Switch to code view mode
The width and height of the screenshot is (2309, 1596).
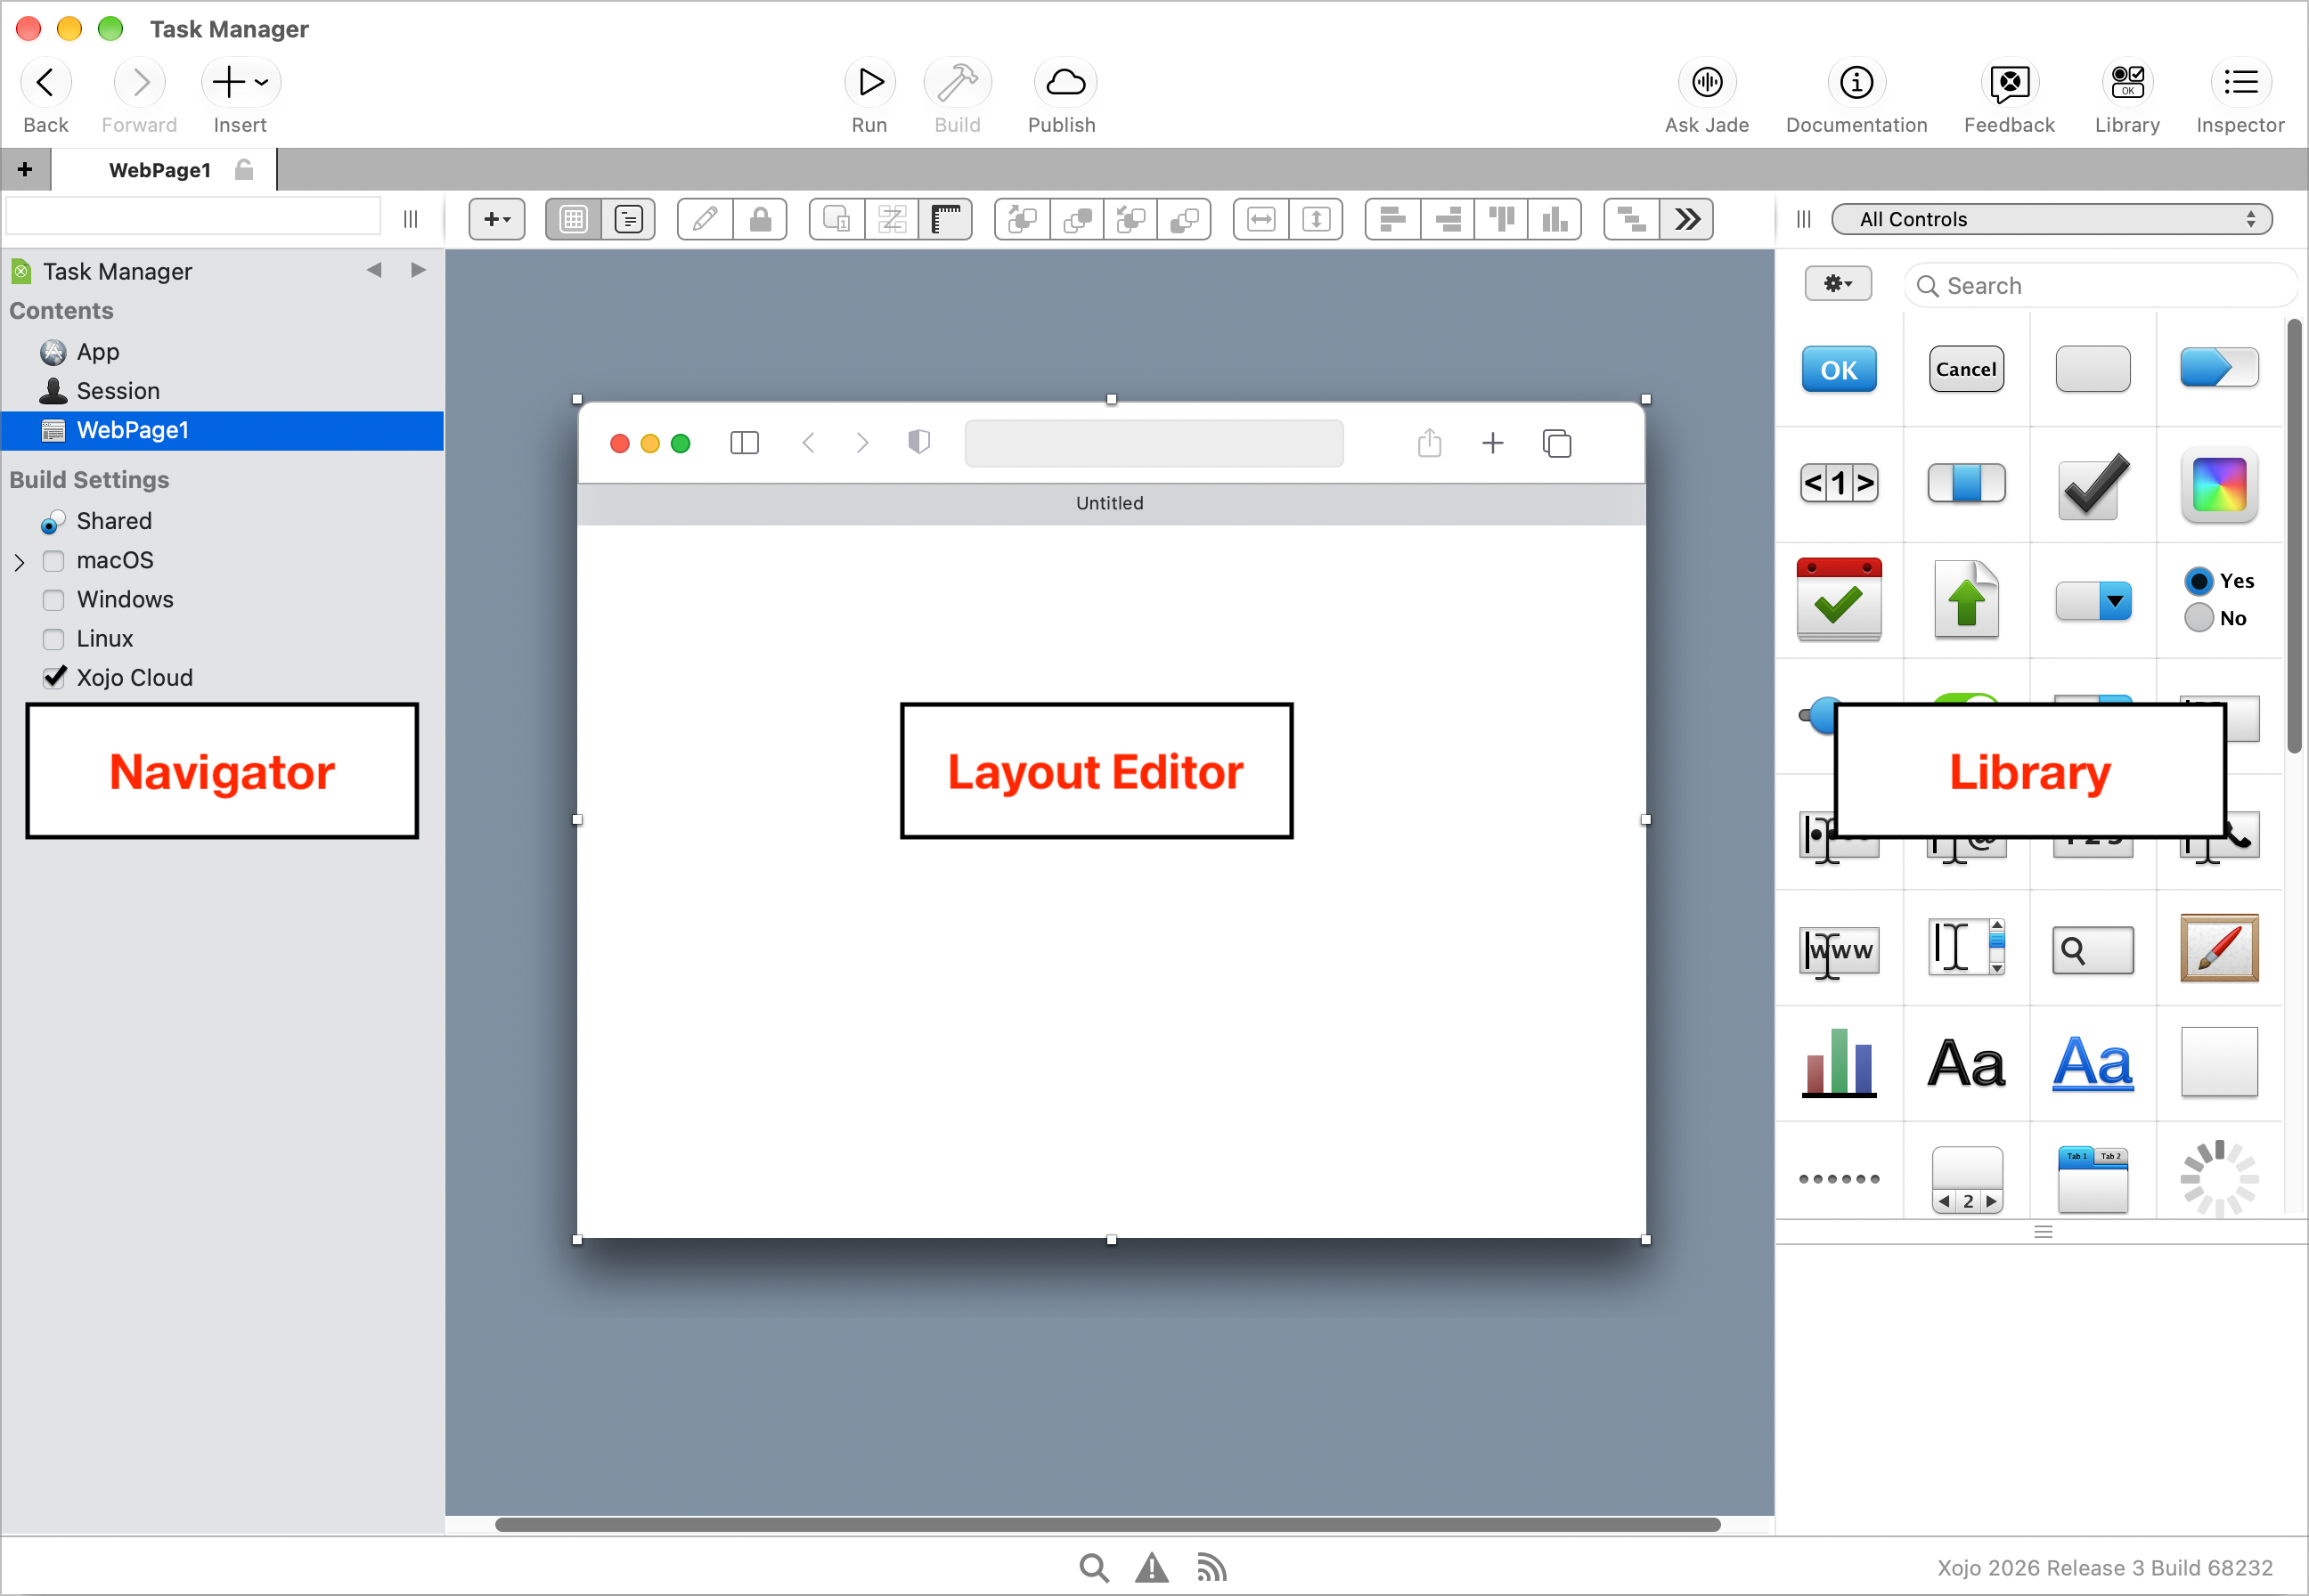pyautogui.click(x=628, y=219)
